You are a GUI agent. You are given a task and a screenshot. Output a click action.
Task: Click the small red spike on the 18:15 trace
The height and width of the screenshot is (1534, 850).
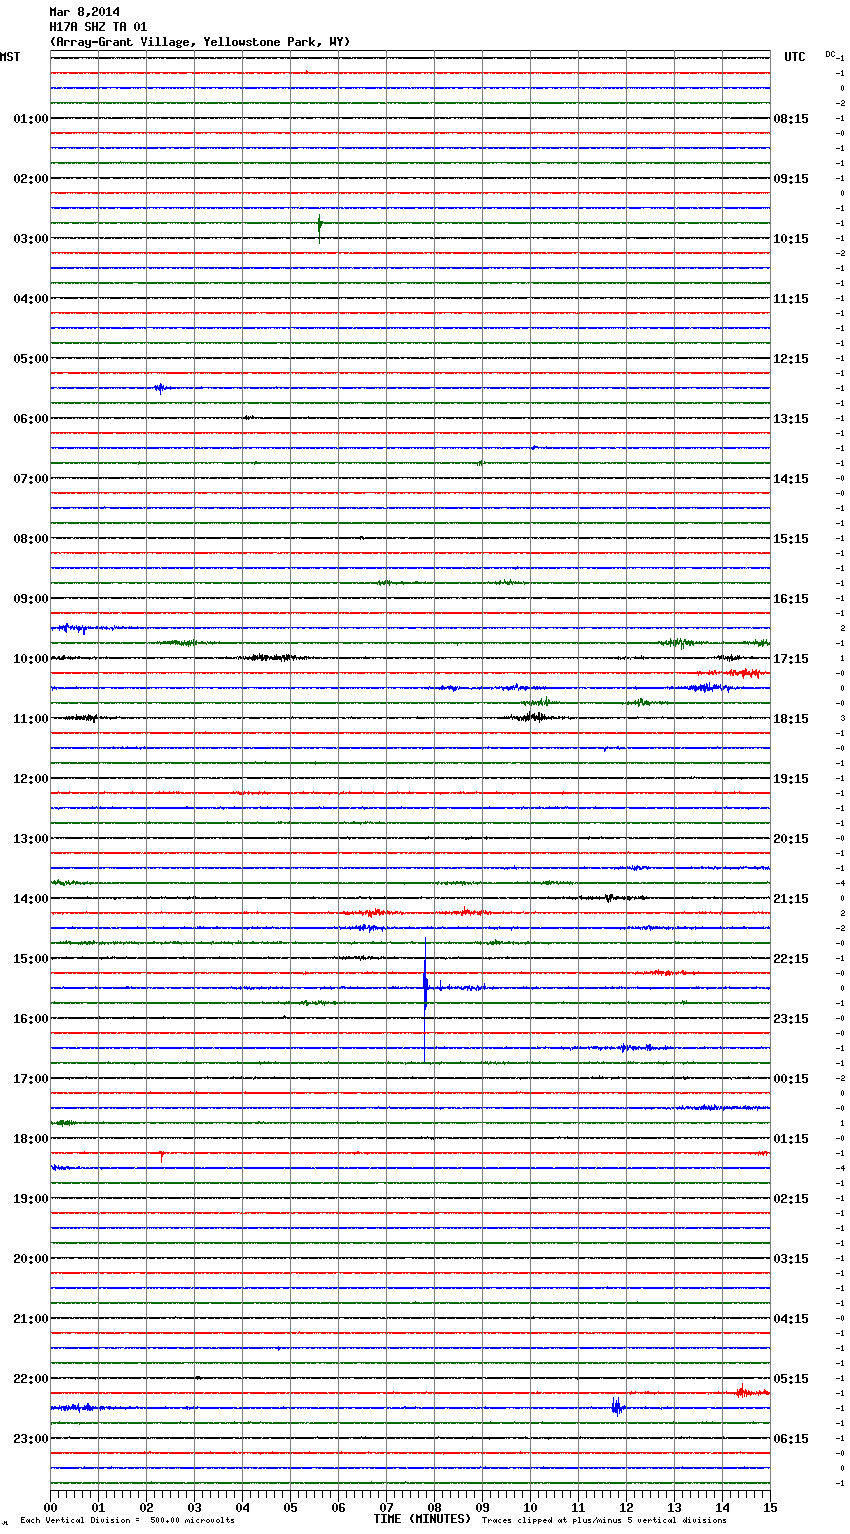click(x=162, y=1155)
